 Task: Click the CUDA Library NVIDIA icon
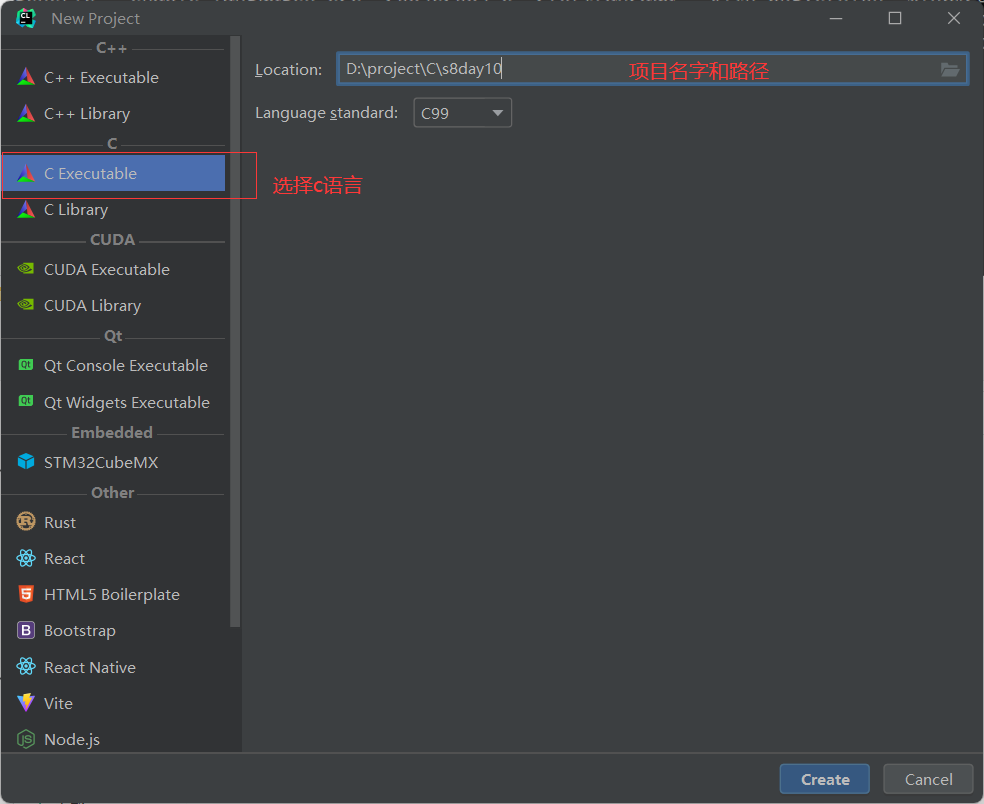(26, 304)
